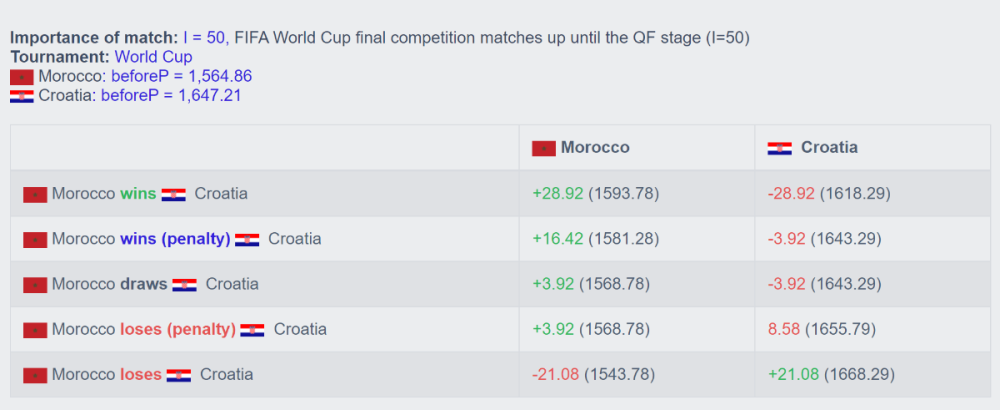Click the +21.08 (1668.29) Croatia cell
This screenshot has height=410, width=1000.
(x=832, y=374)
